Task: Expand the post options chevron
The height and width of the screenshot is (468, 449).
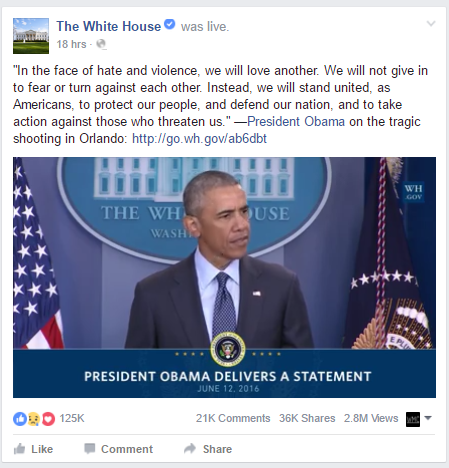Action: pos(431,24)
